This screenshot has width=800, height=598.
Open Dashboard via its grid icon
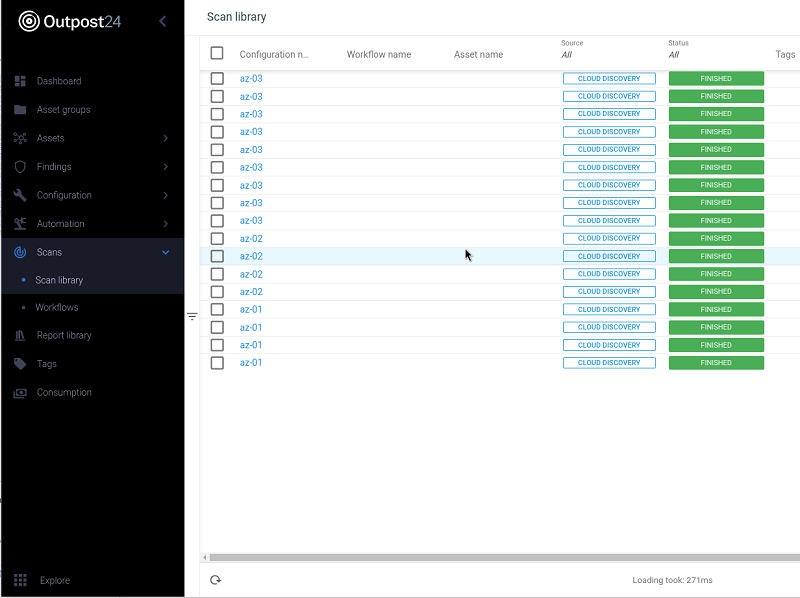(20, 81)
